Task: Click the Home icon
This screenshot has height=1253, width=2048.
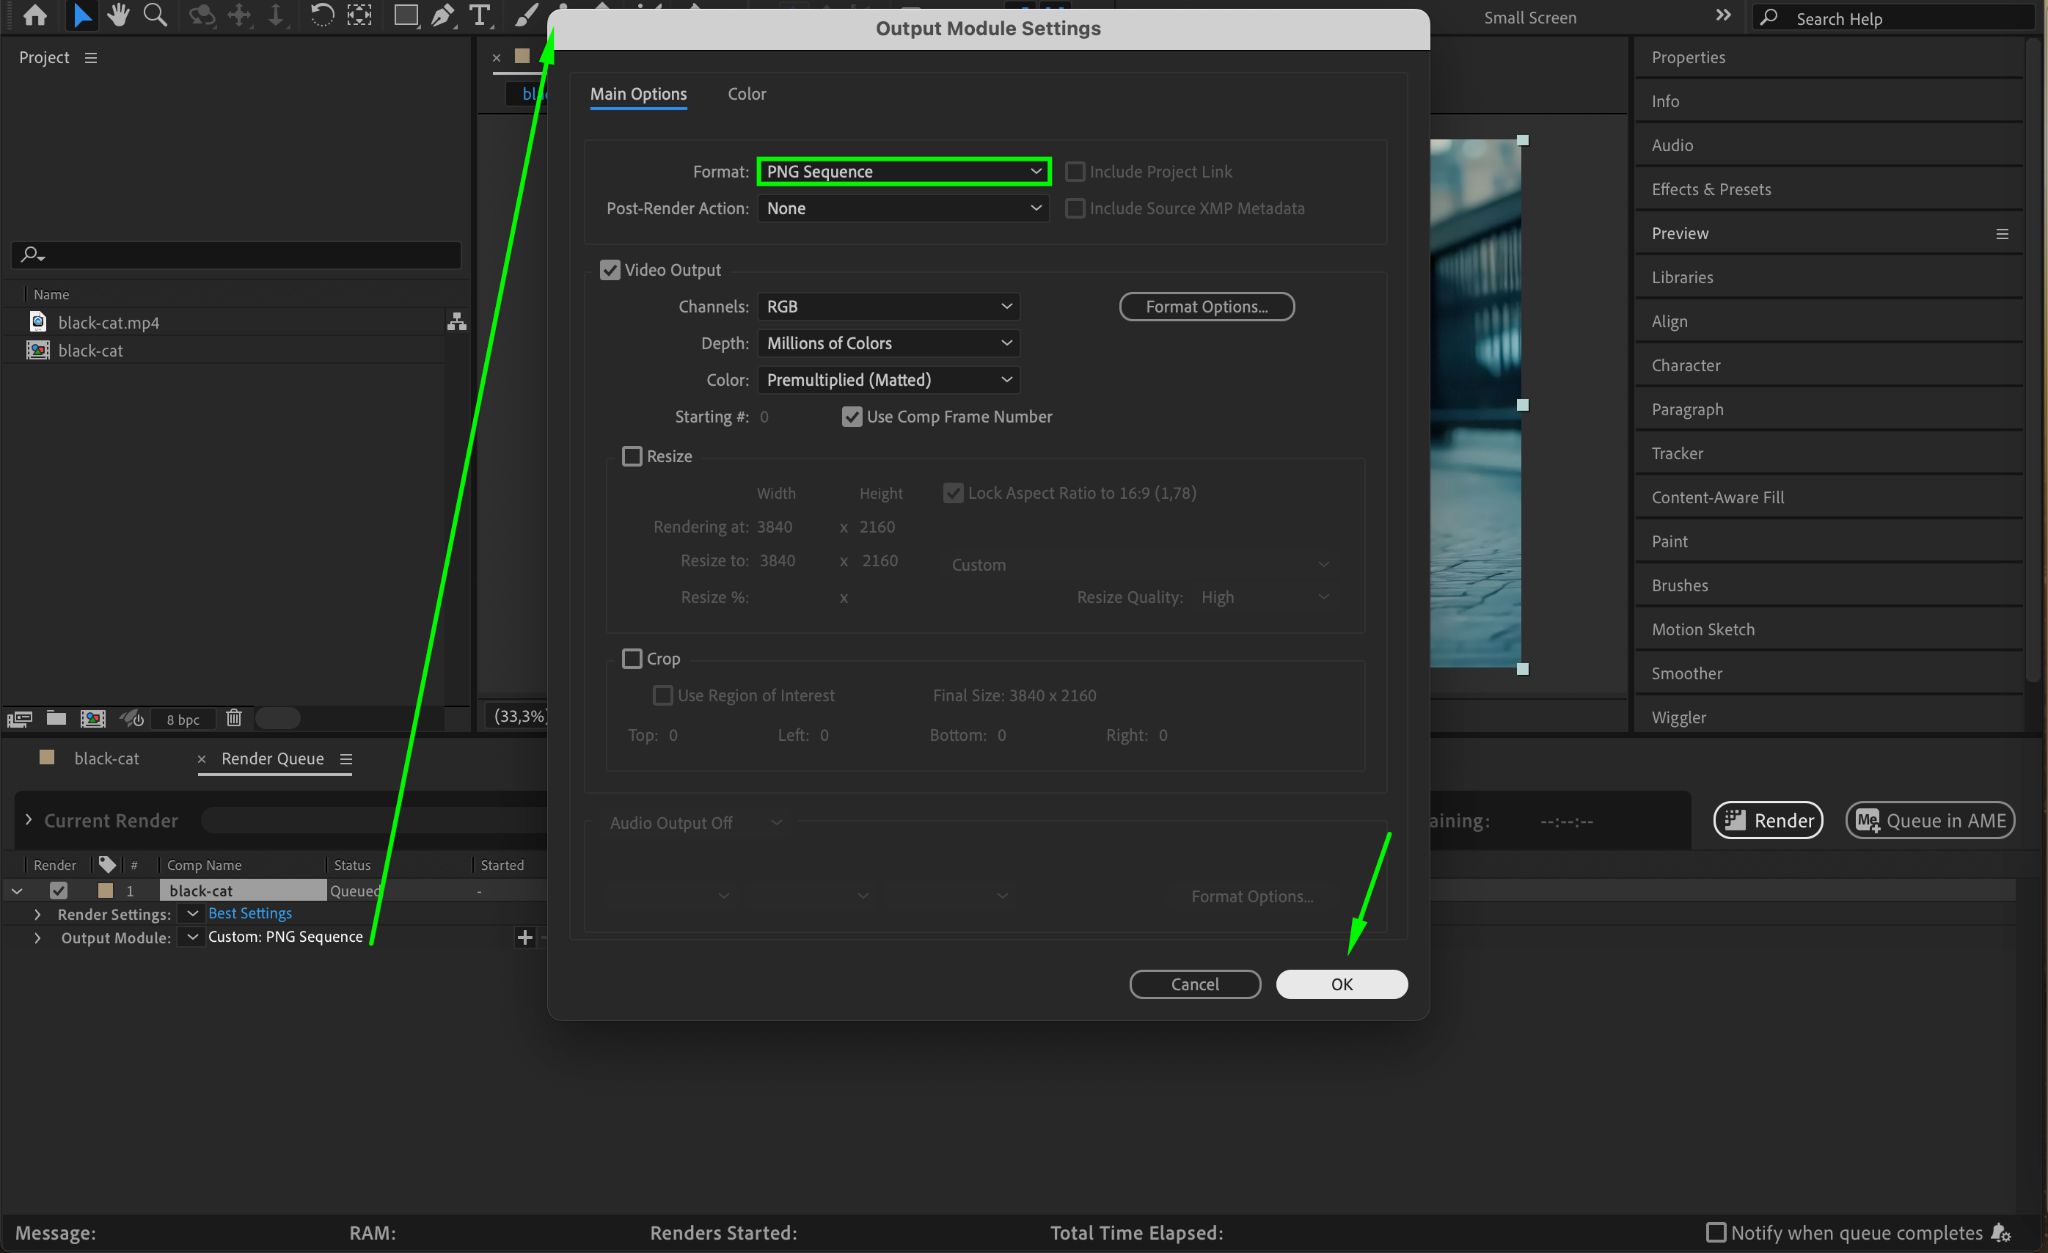Action: pos(35,15)
